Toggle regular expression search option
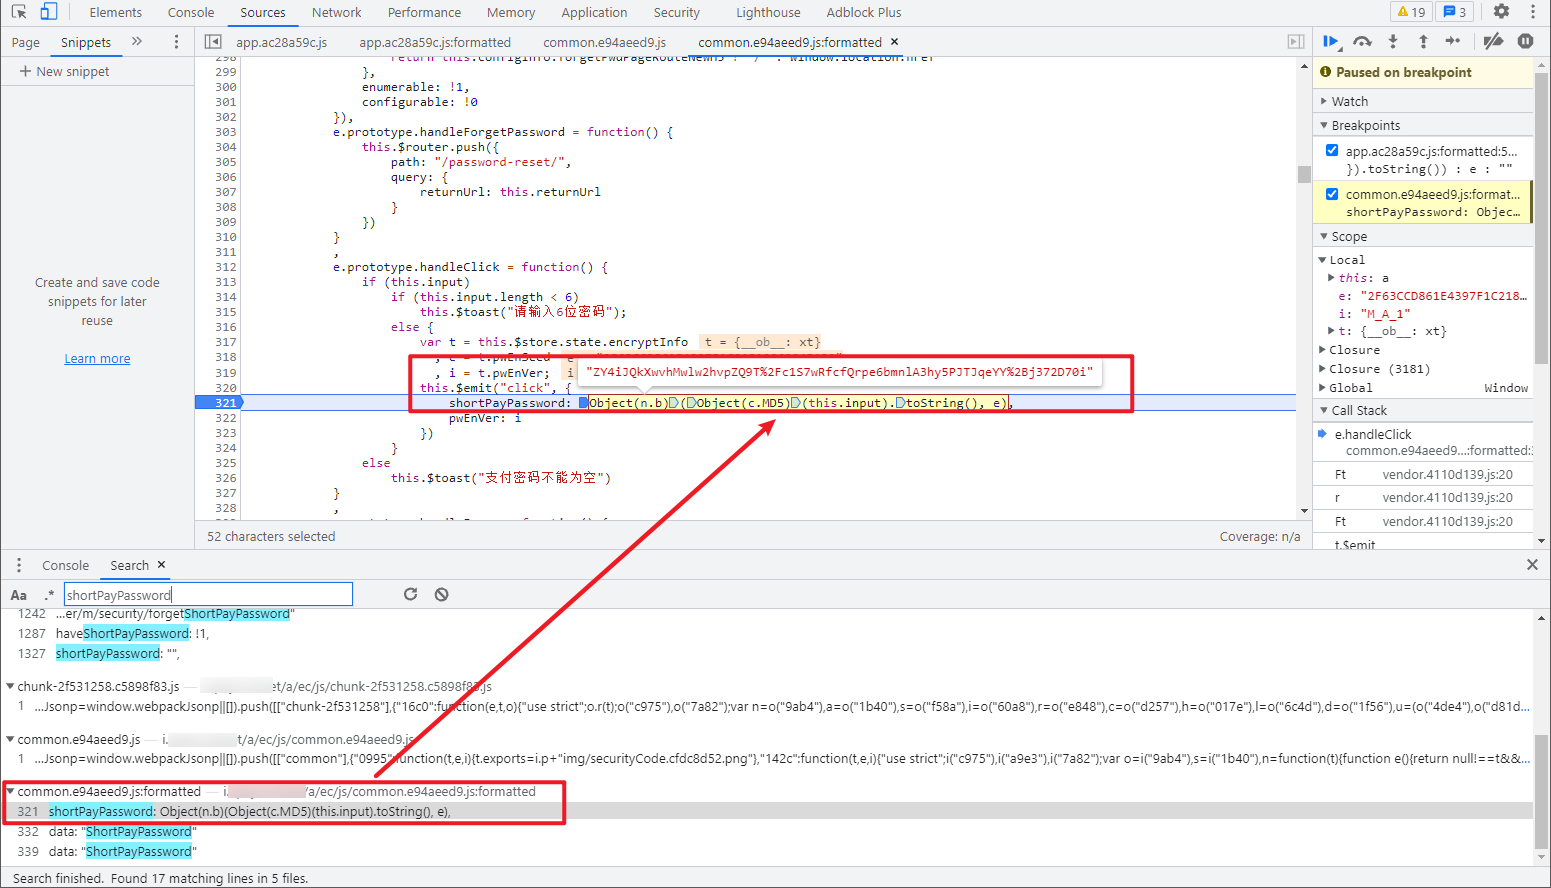Screen dimensions: 1551x888 [x=48, y=595]
